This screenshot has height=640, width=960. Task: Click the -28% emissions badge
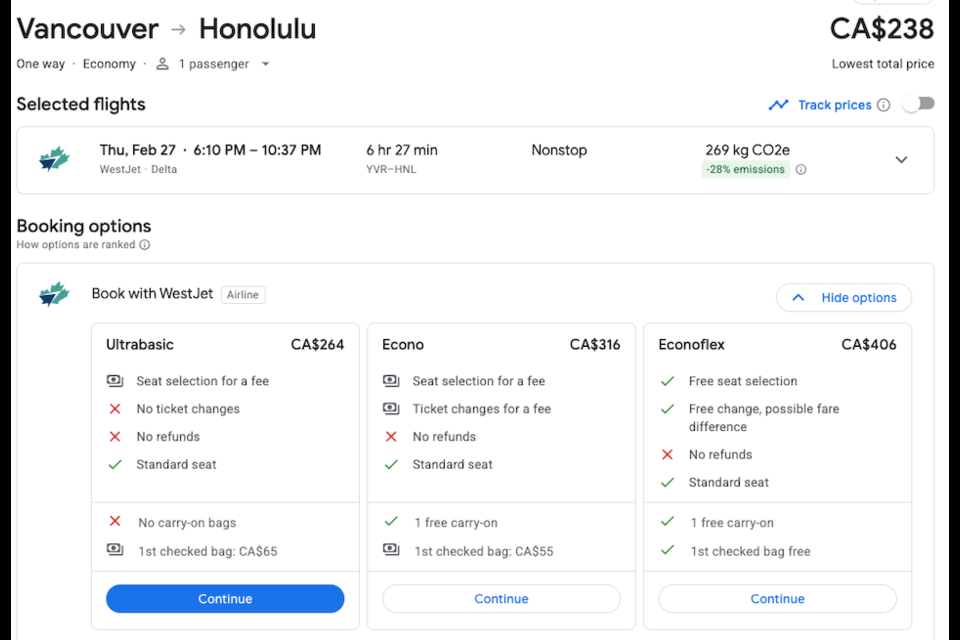[745, 170]
